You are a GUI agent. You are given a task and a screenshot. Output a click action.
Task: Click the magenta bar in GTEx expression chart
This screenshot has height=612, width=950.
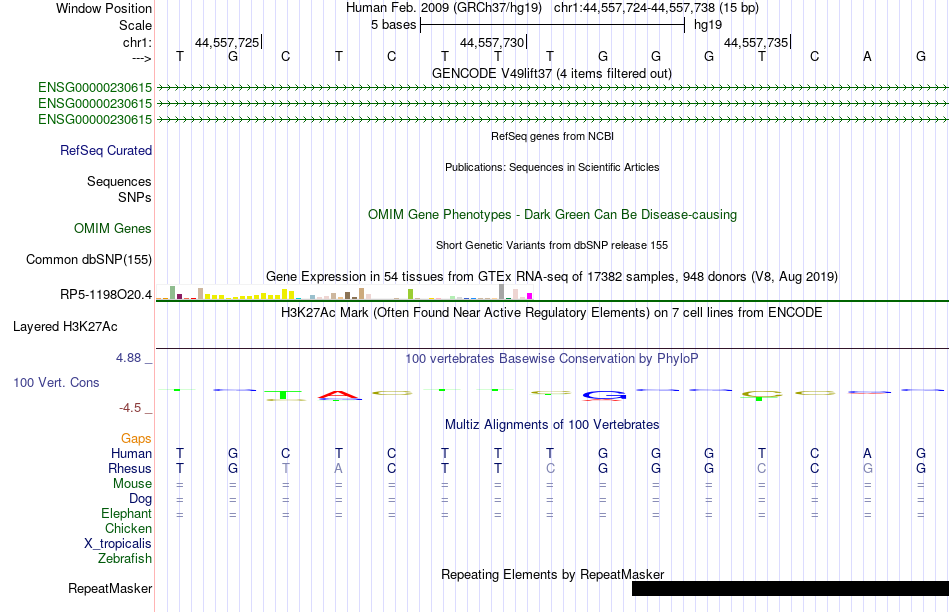530,296
